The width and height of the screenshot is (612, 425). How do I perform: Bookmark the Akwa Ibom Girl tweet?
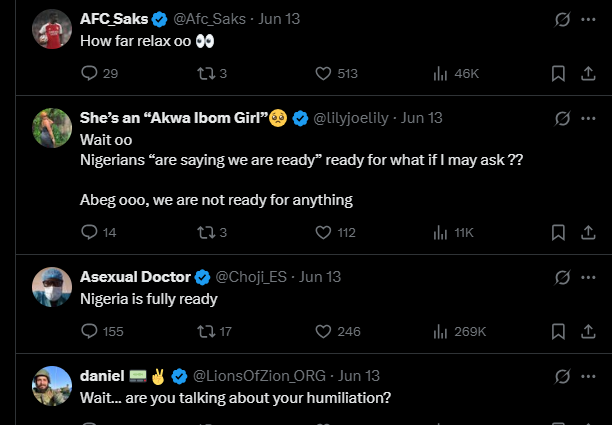point(558,233)
